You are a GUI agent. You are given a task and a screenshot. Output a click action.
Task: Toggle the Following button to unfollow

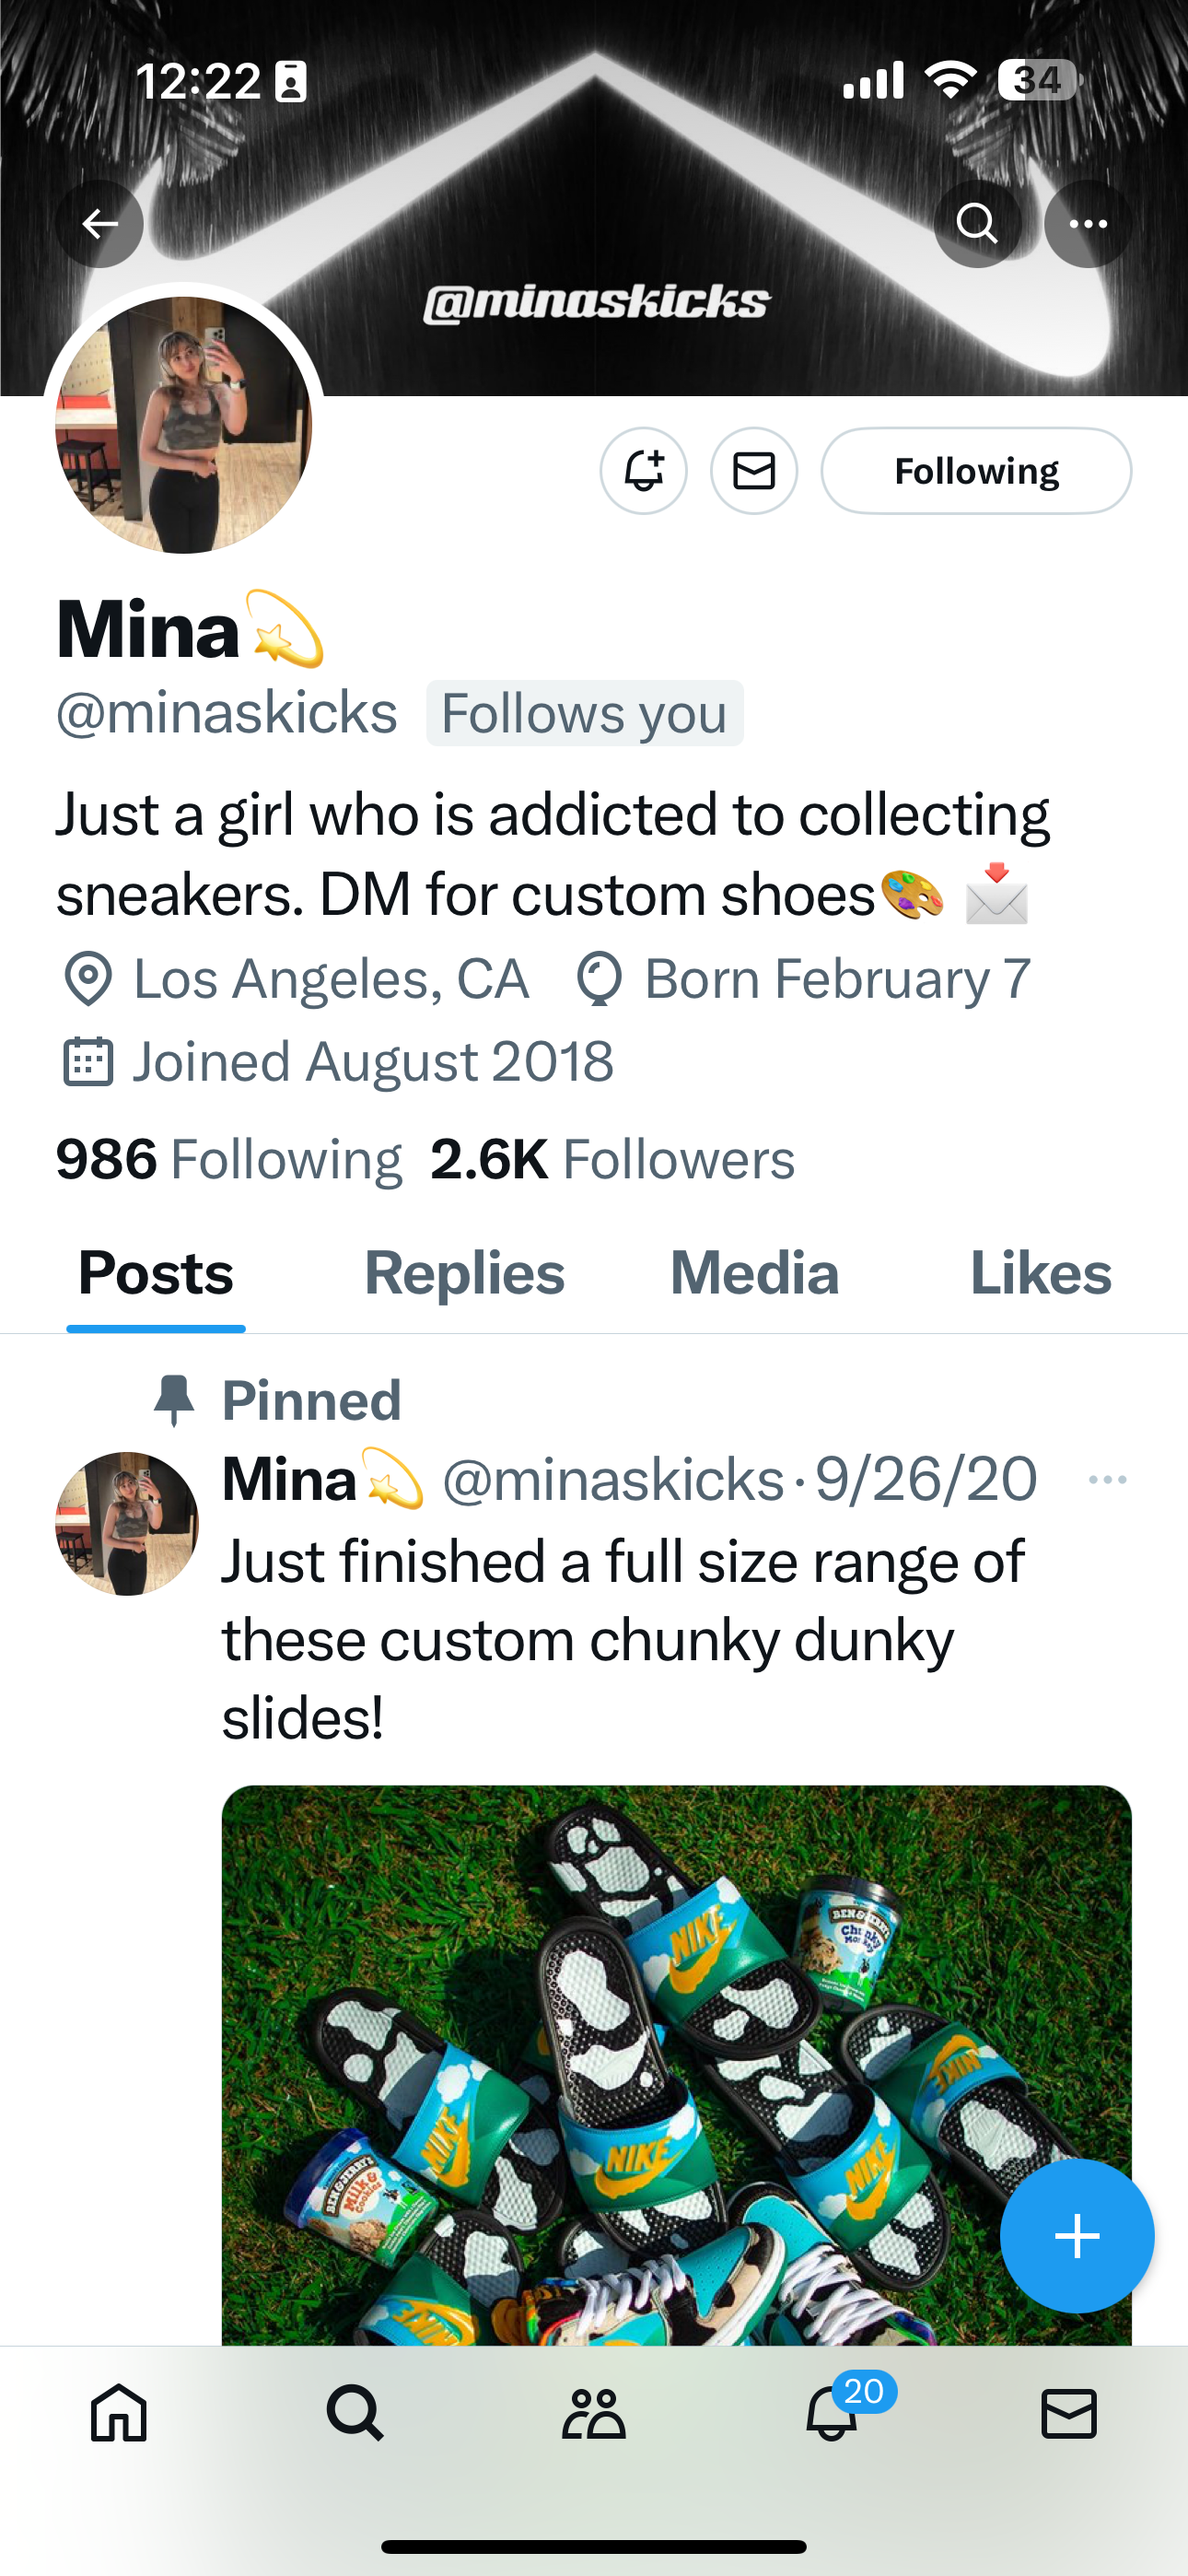pyautogui.click(x=976, y=470)
